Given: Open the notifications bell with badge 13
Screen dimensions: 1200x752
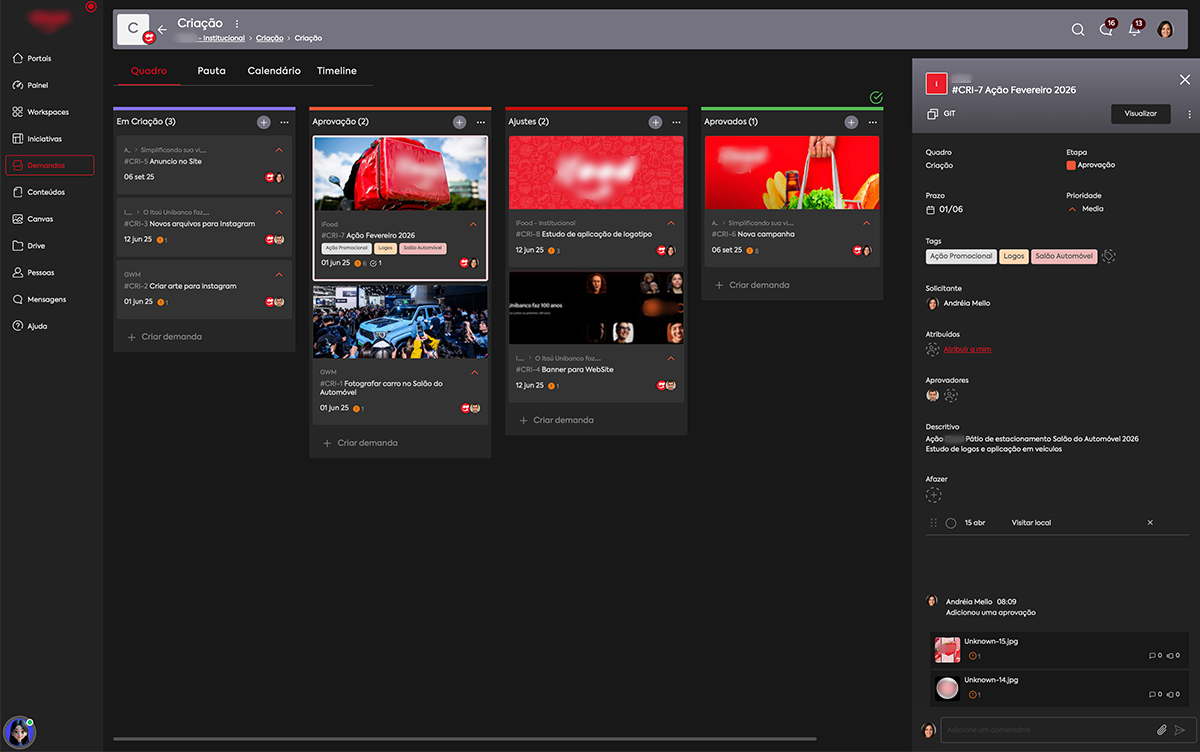Looking at the screenshot, I should pos(1134,30).
